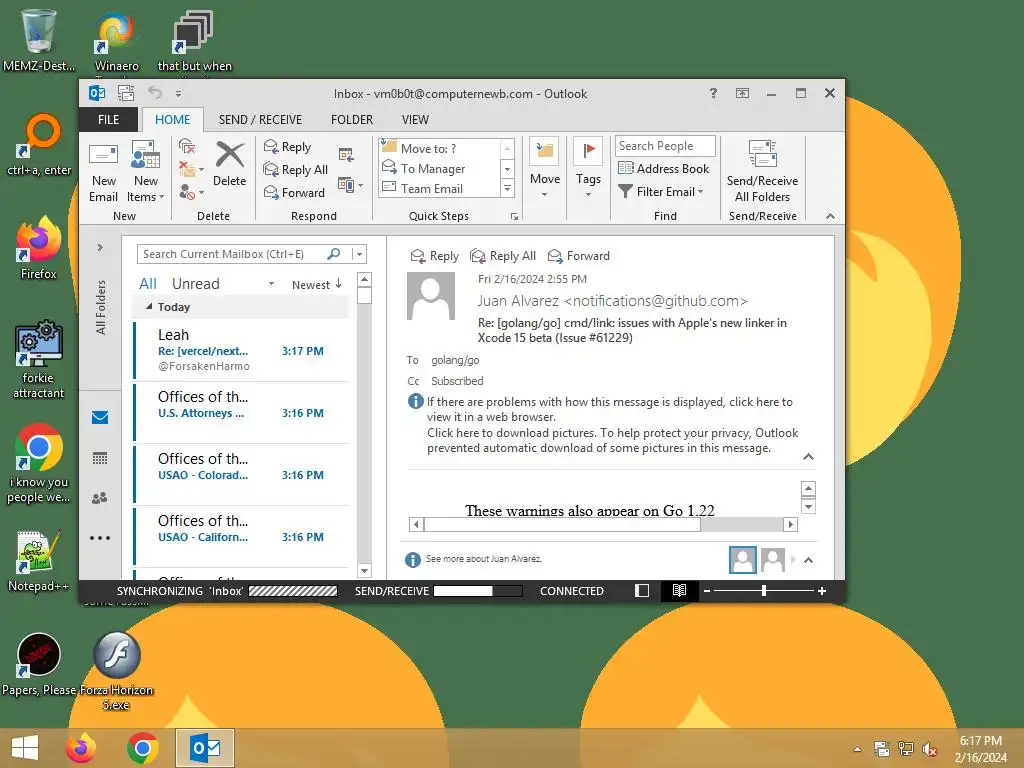
Task: Collapse the Today group
Action: (149, 306)
